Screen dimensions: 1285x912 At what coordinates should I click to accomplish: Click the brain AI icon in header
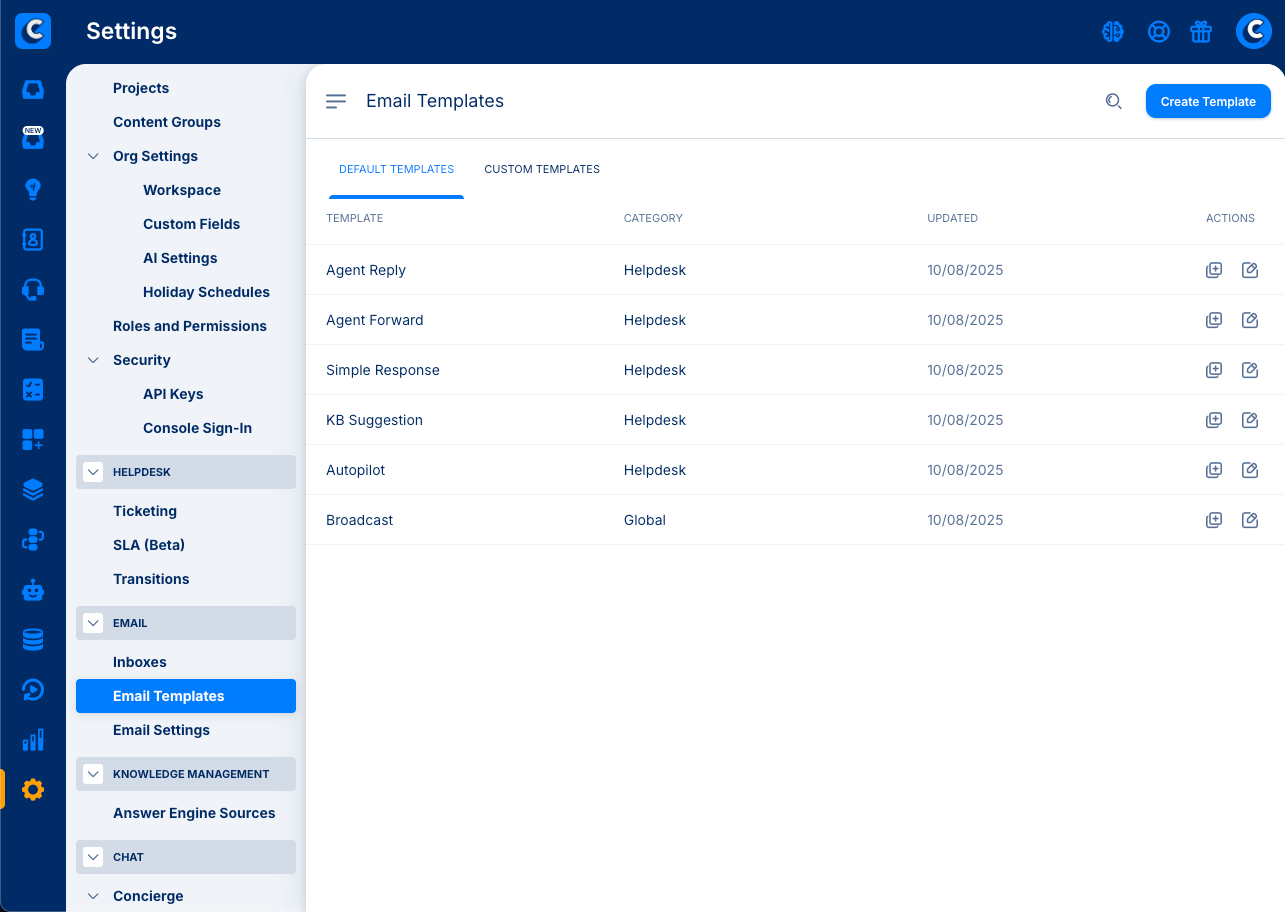[1113, 32]
